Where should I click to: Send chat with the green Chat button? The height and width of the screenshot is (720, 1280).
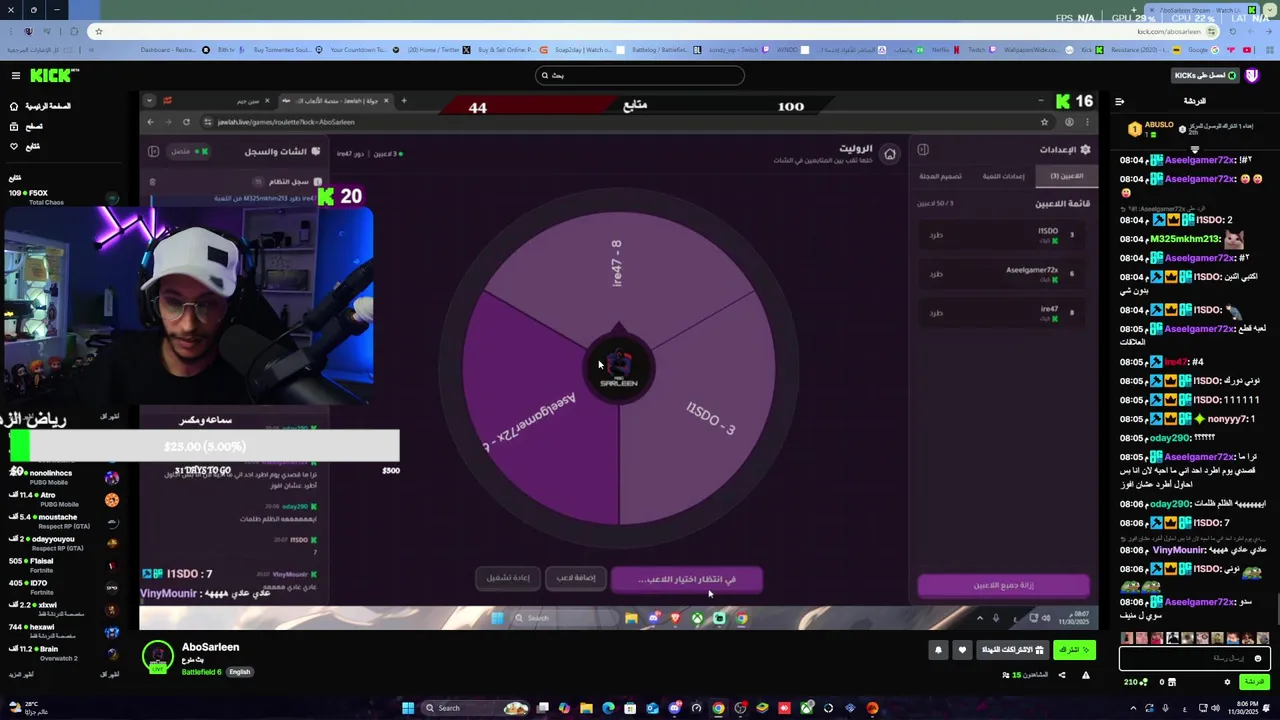click(1253, 682)
